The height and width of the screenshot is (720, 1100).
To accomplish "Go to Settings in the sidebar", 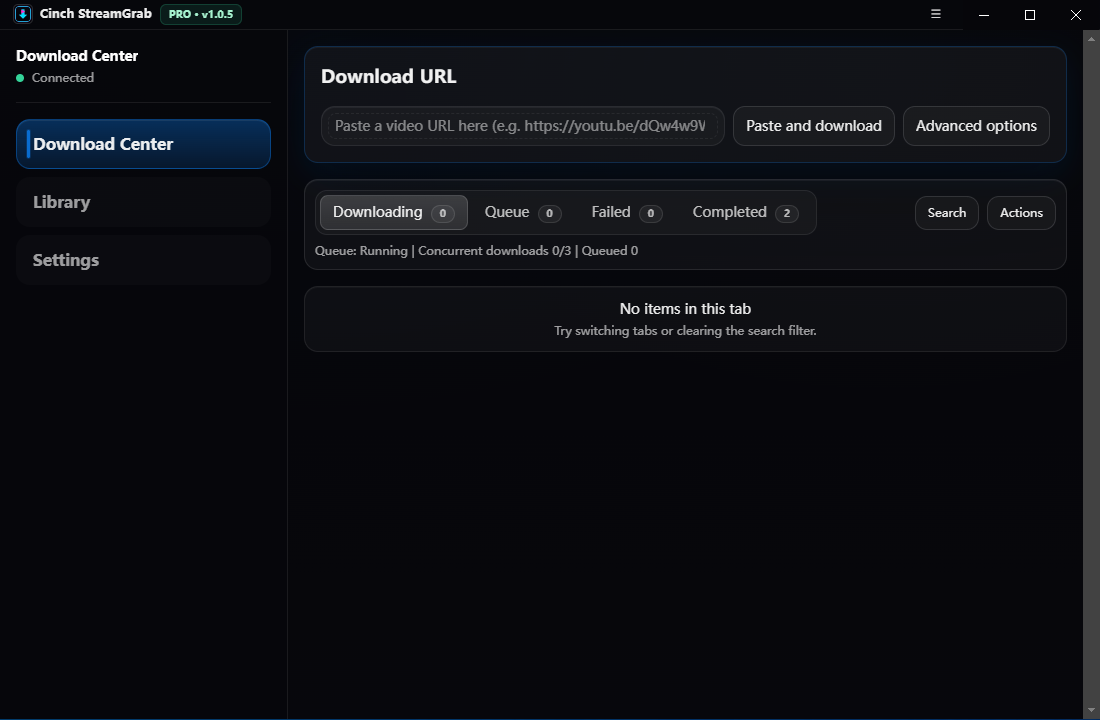I will [143, 260].
